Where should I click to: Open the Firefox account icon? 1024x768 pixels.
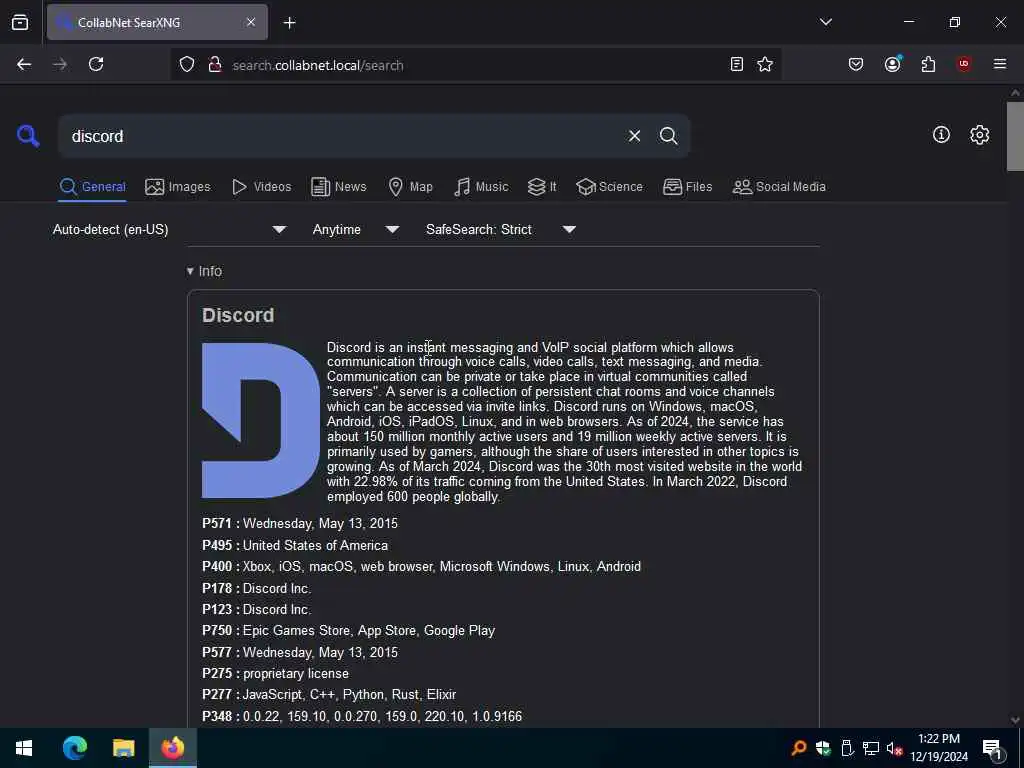(x=893, y=64)
